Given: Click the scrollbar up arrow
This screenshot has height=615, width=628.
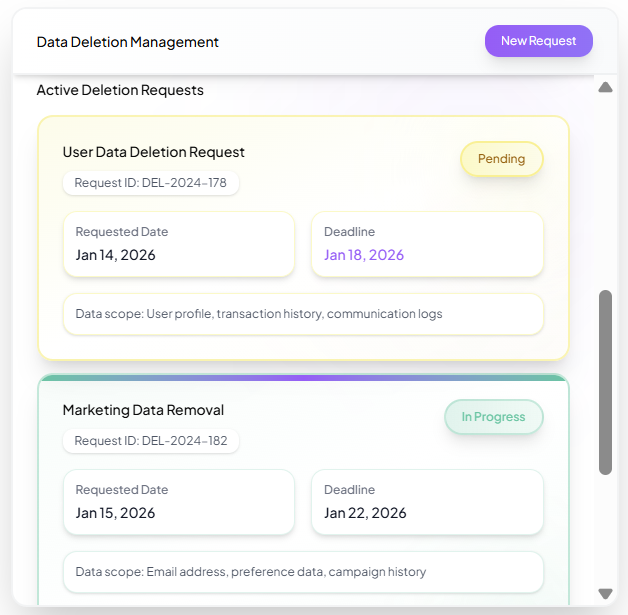Looking at the screenshot, I should [605, 87].
